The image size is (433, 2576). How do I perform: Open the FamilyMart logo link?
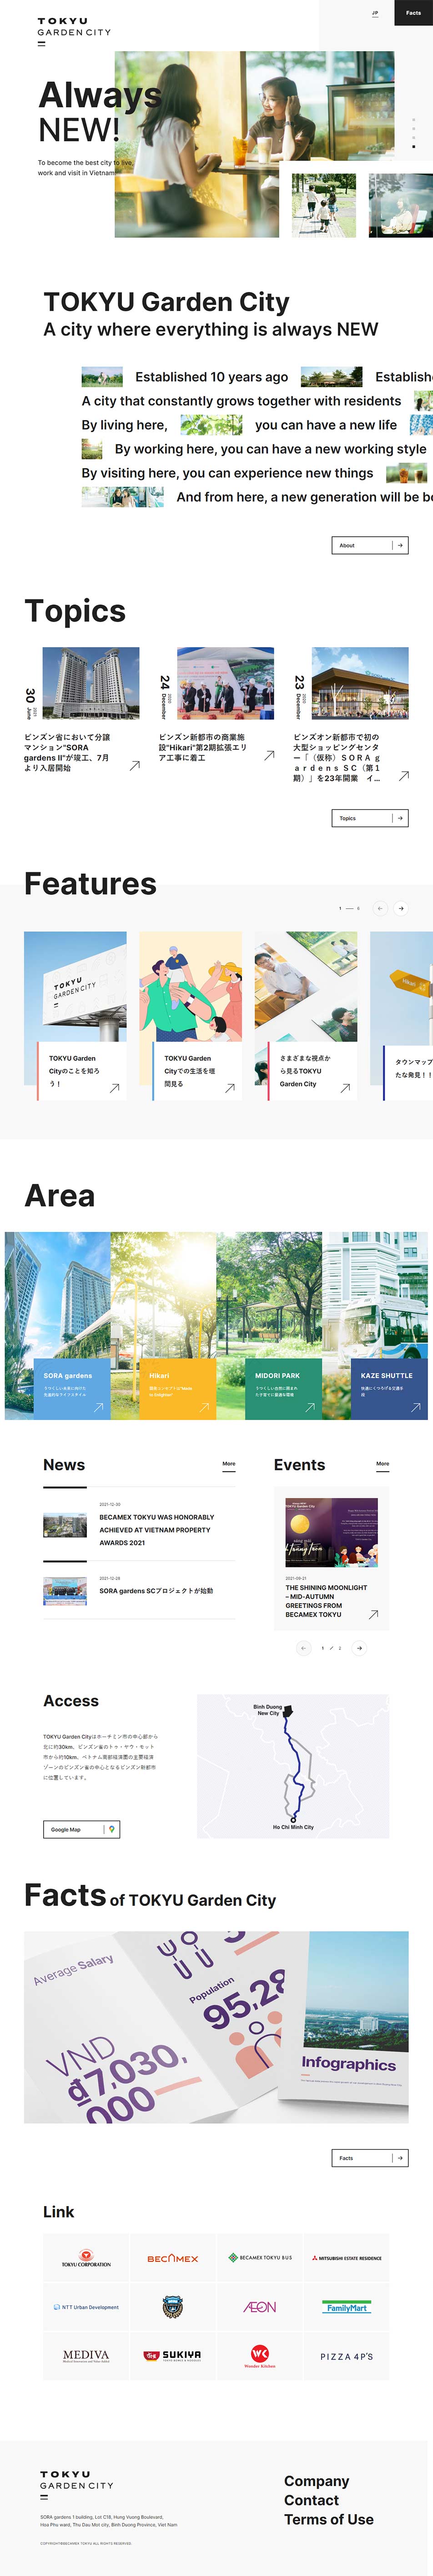346,2307
